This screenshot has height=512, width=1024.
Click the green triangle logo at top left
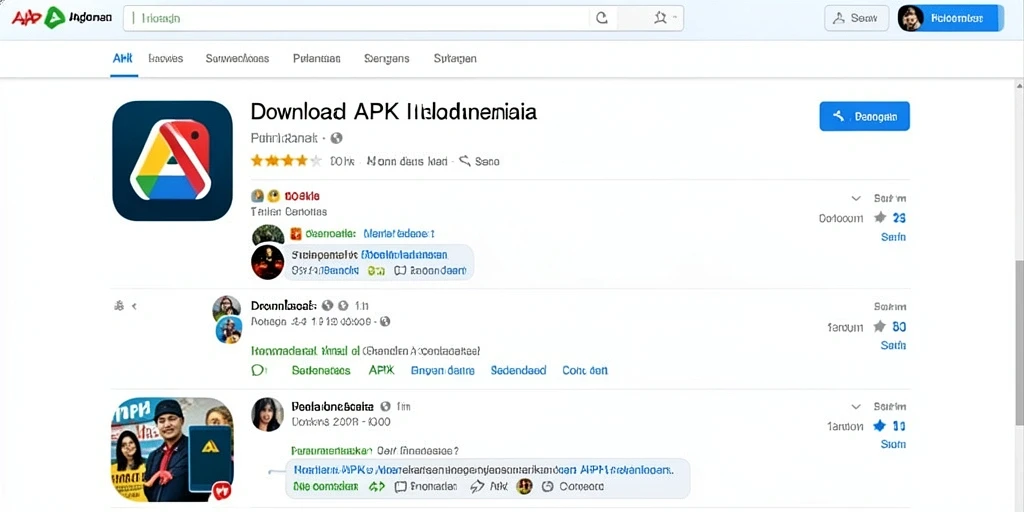(55, 18)
